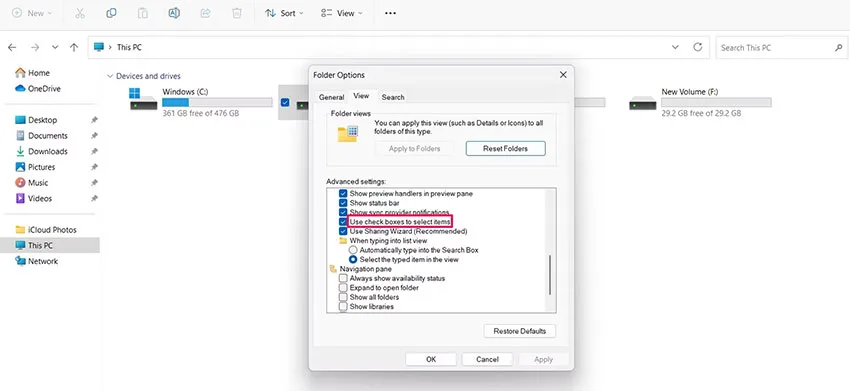850x391 pixels.
Task: Open OneDrive in navigation pane
Action: (38, 88)
